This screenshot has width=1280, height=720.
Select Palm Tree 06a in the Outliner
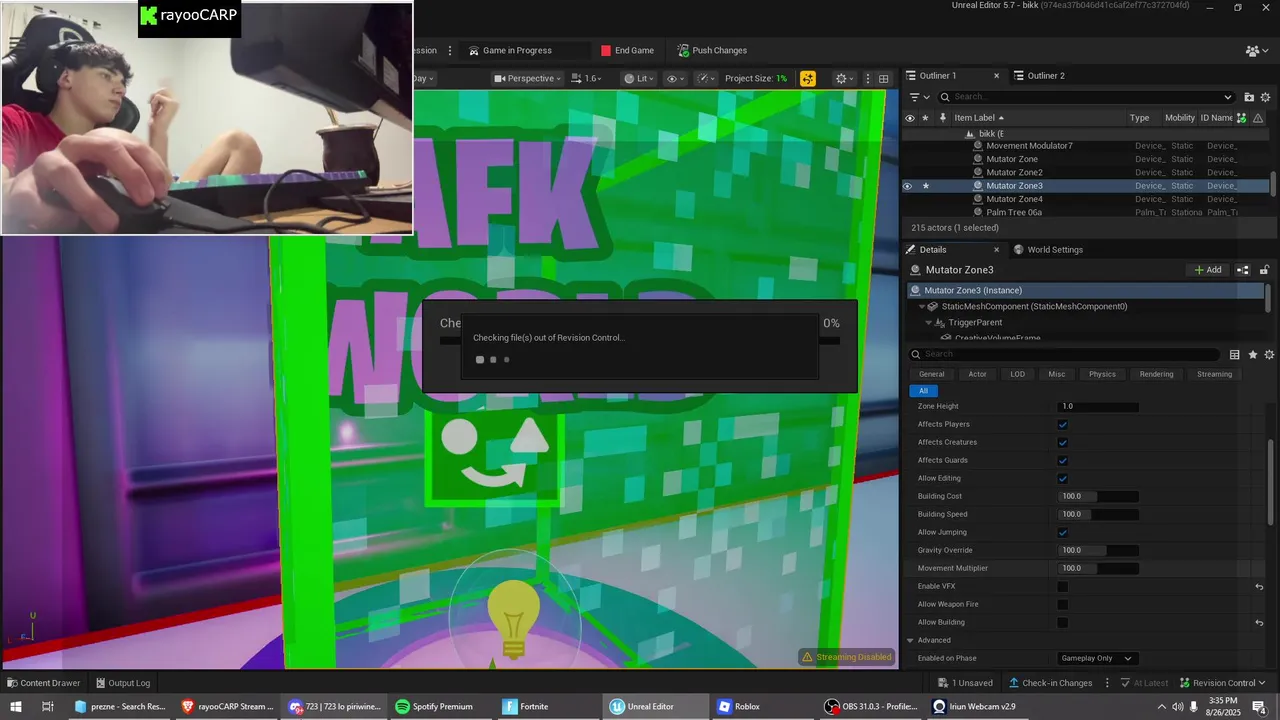pyautogui.click(x=1013, y=212)
